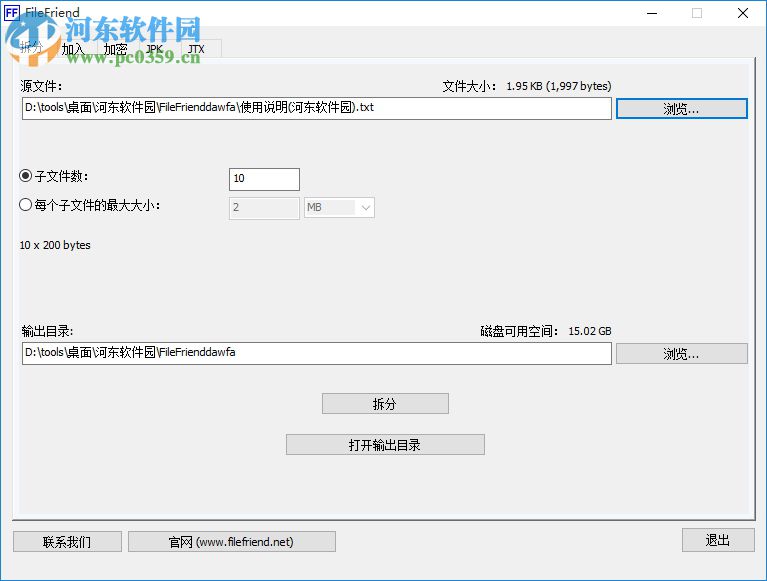
Task: Click the 退出 exit button
Action: click(x=718, y=540)
